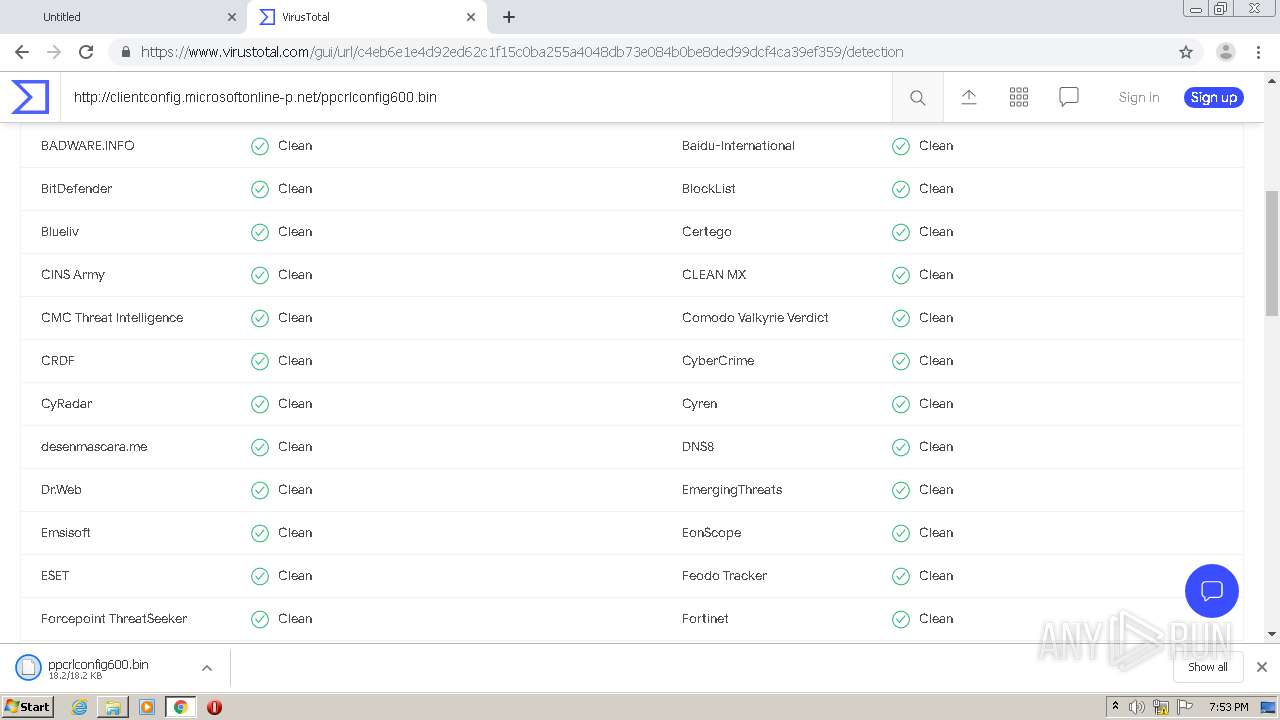Close the VirusTotal tab

tap(471, 17)
